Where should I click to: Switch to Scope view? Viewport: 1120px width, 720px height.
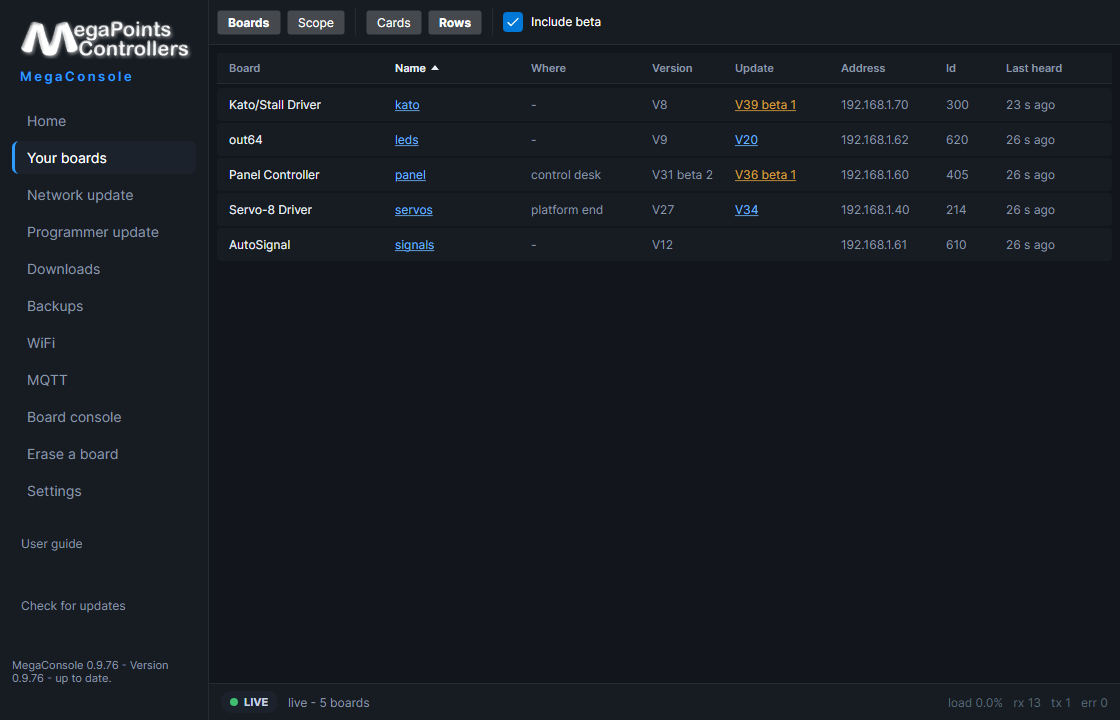[x=316, y=23]
